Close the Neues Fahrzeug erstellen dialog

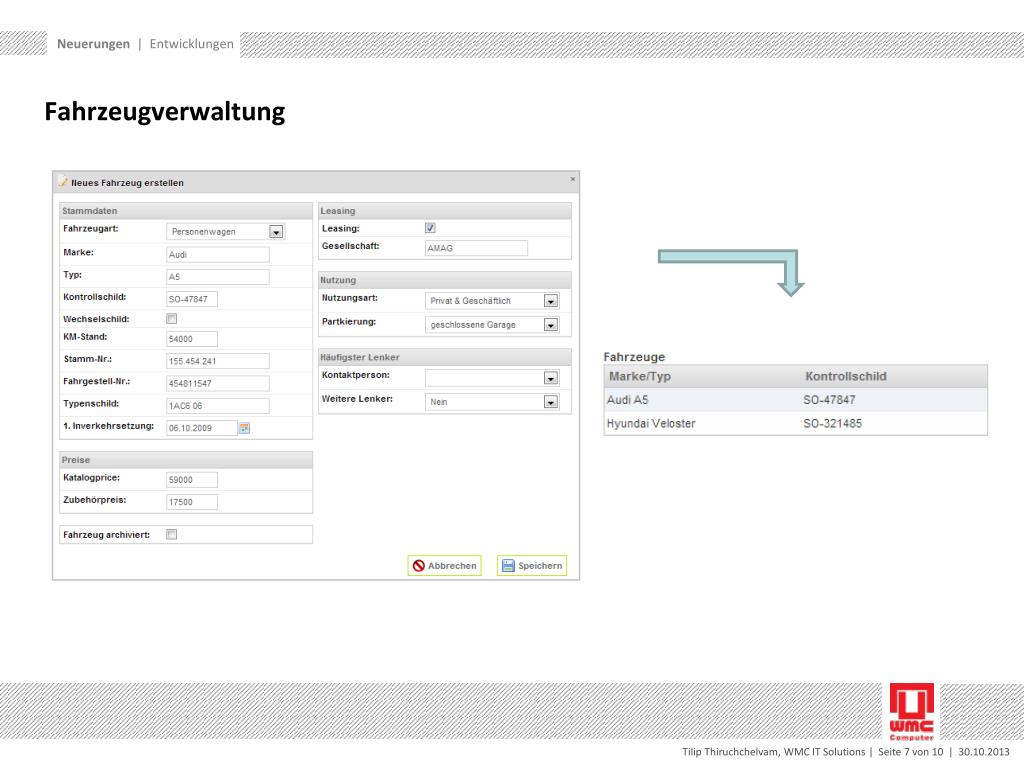573,179
